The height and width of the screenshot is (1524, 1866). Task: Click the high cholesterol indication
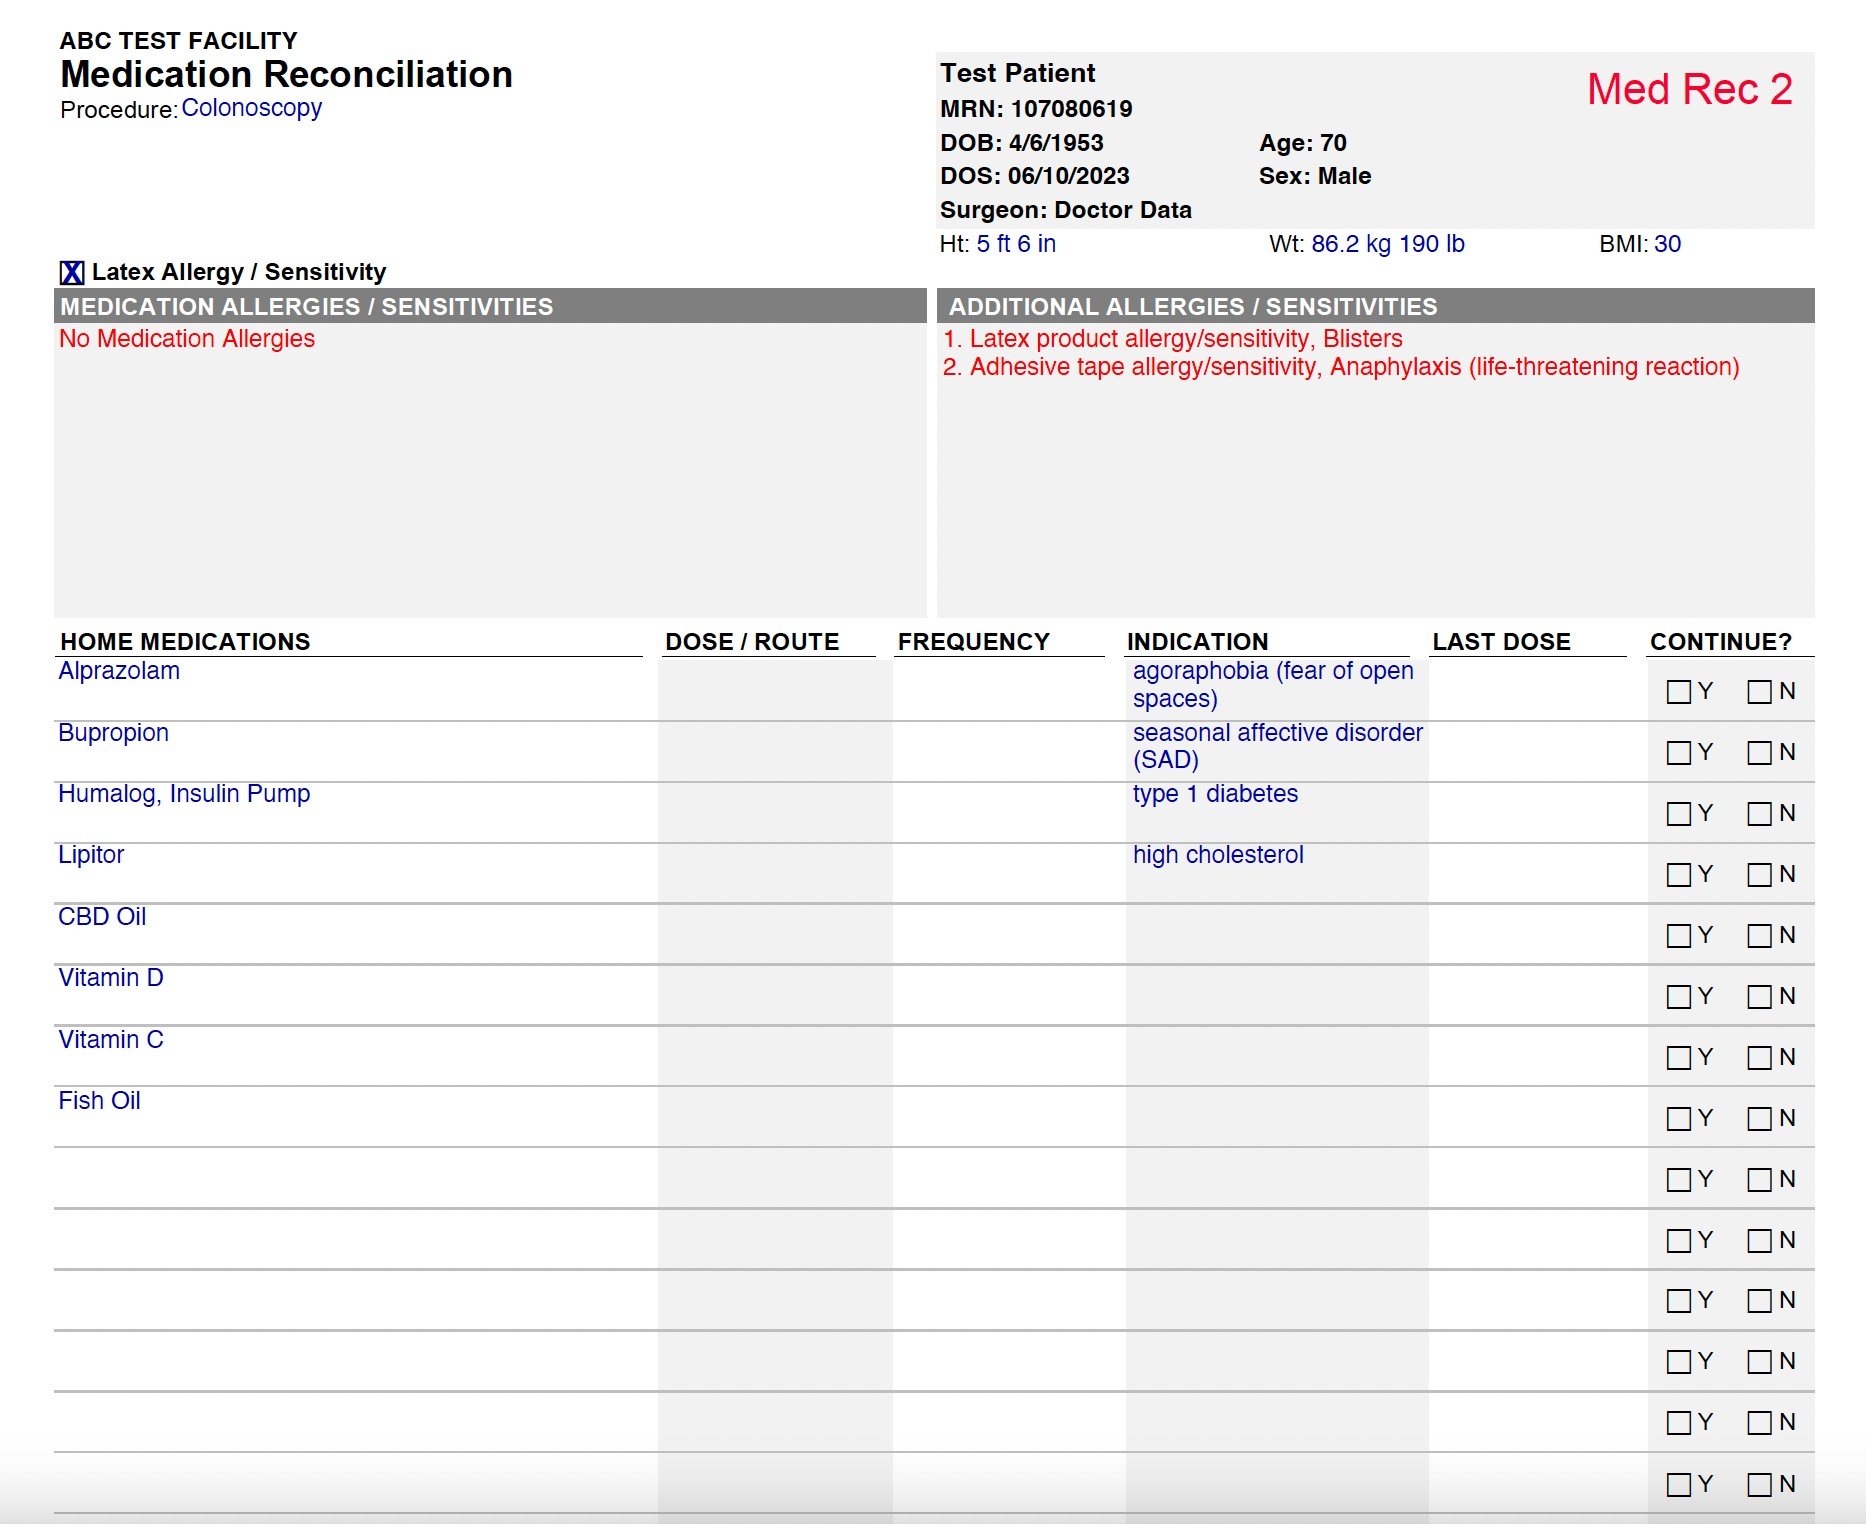click(1218, 855)
